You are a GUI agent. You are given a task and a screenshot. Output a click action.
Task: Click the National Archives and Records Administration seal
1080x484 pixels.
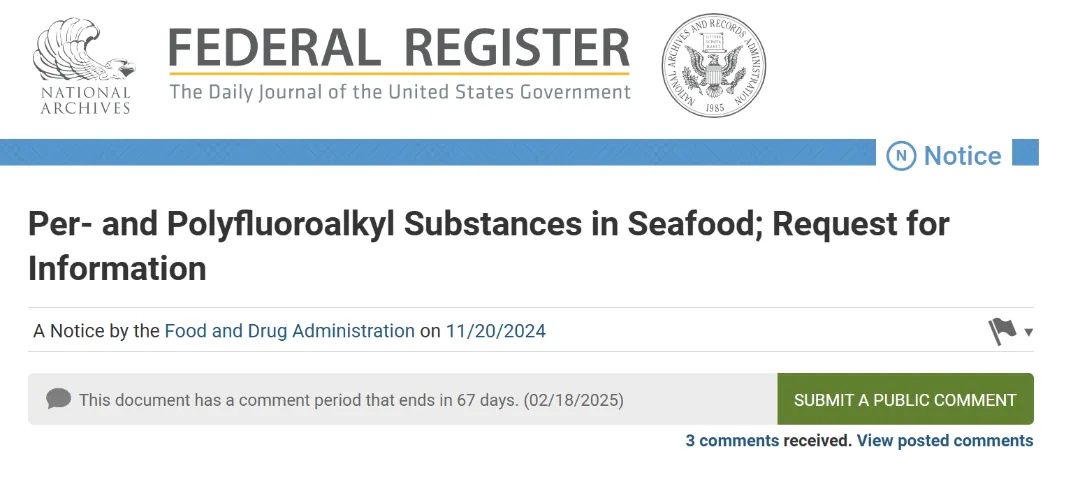point(713,65)
